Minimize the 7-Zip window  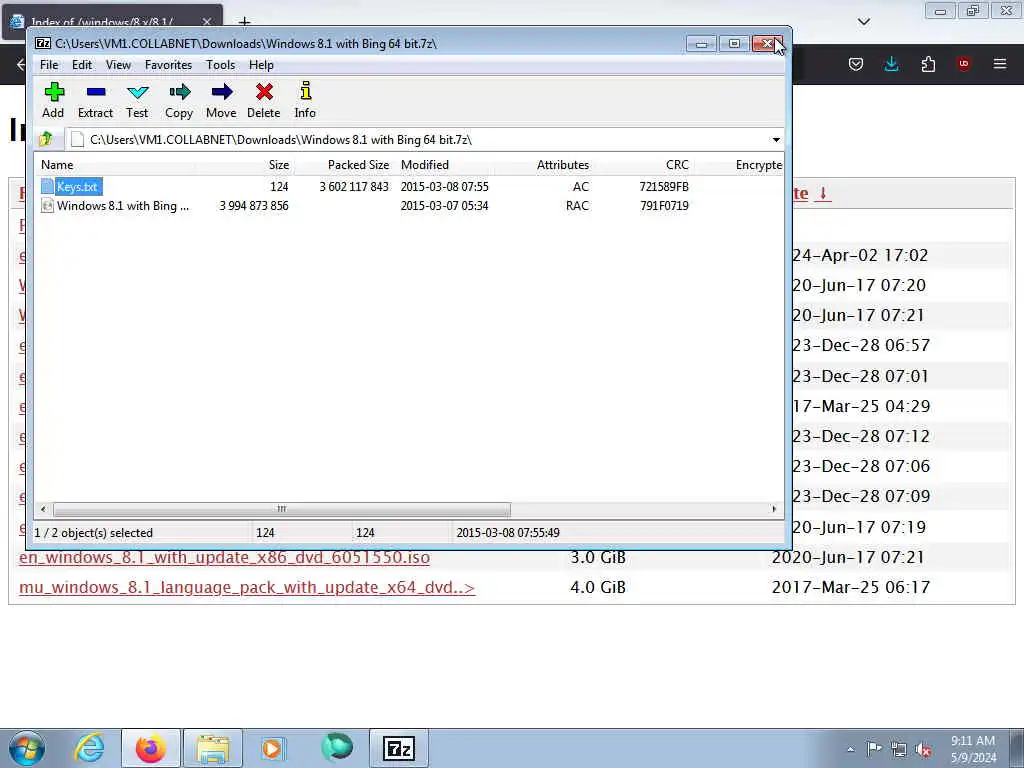click(701, 44)
